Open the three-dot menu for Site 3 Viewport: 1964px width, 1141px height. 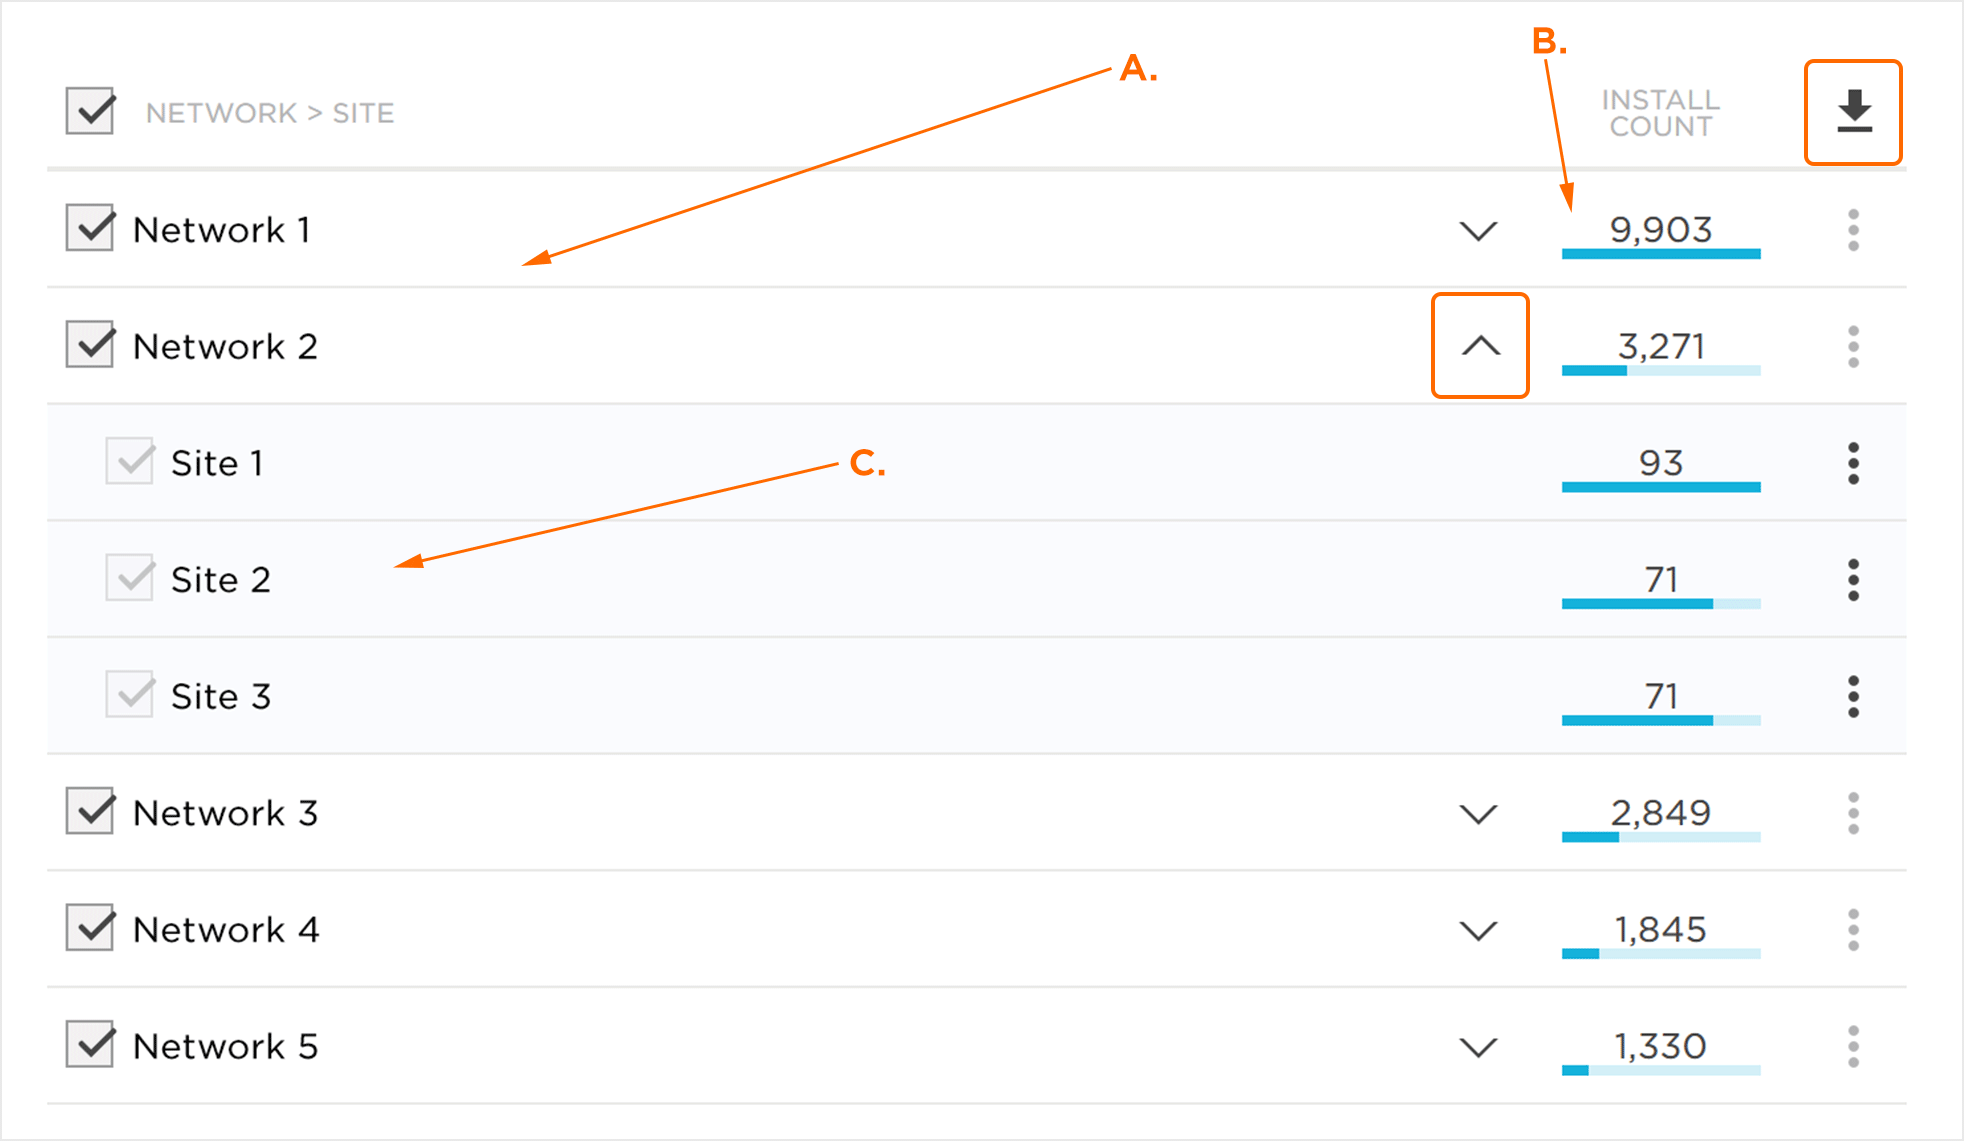pyautogui.click(x=1853, y=697)
